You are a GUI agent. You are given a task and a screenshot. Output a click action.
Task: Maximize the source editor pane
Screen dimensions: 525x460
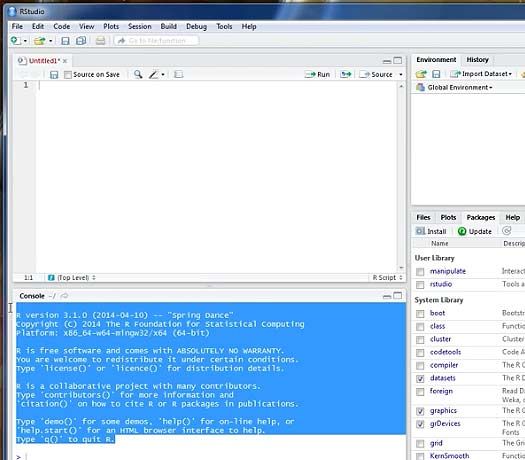click(397, 60)
